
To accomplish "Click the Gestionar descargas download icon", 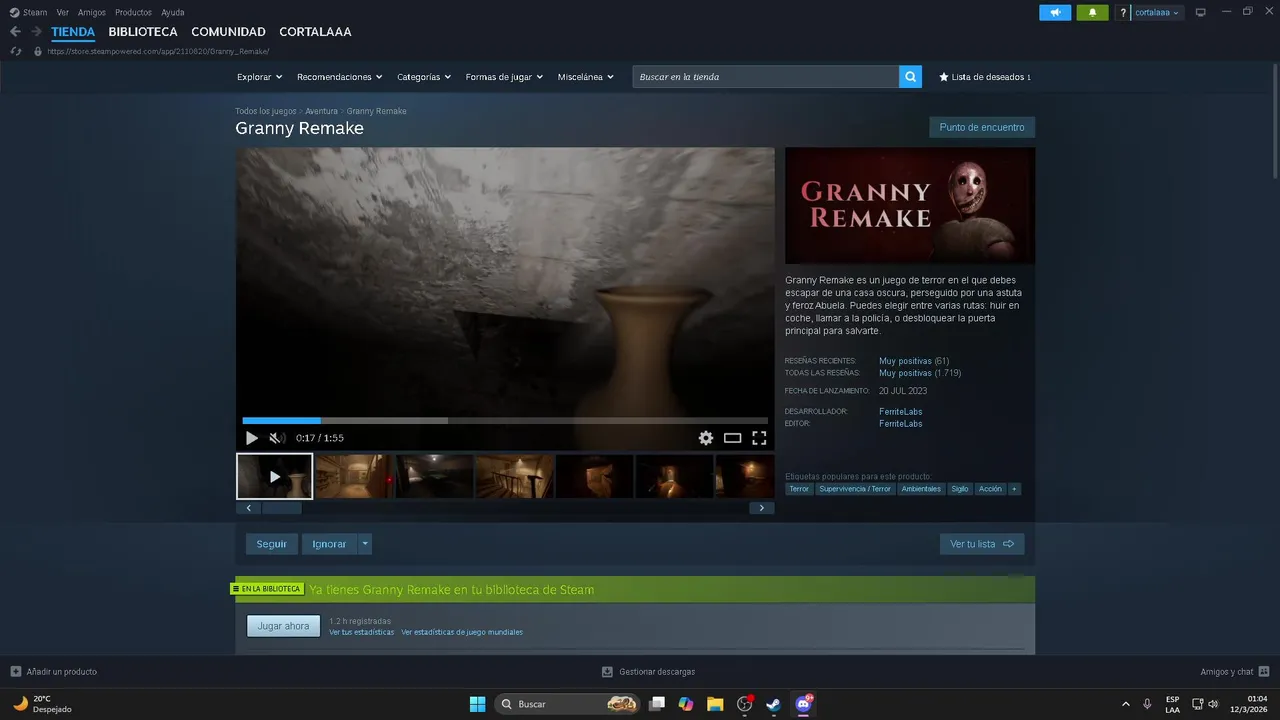I will coord(607,672).
